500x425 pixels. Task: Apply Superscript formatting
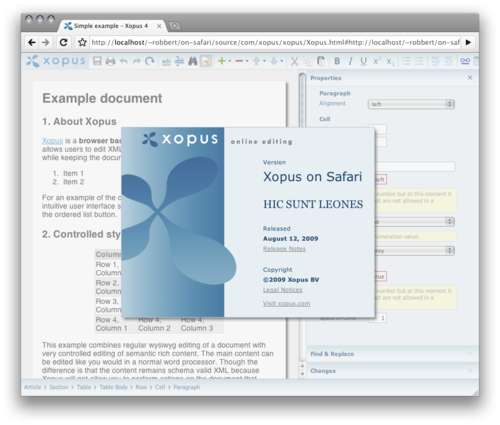pyautogui.click(x=377, y=61)
